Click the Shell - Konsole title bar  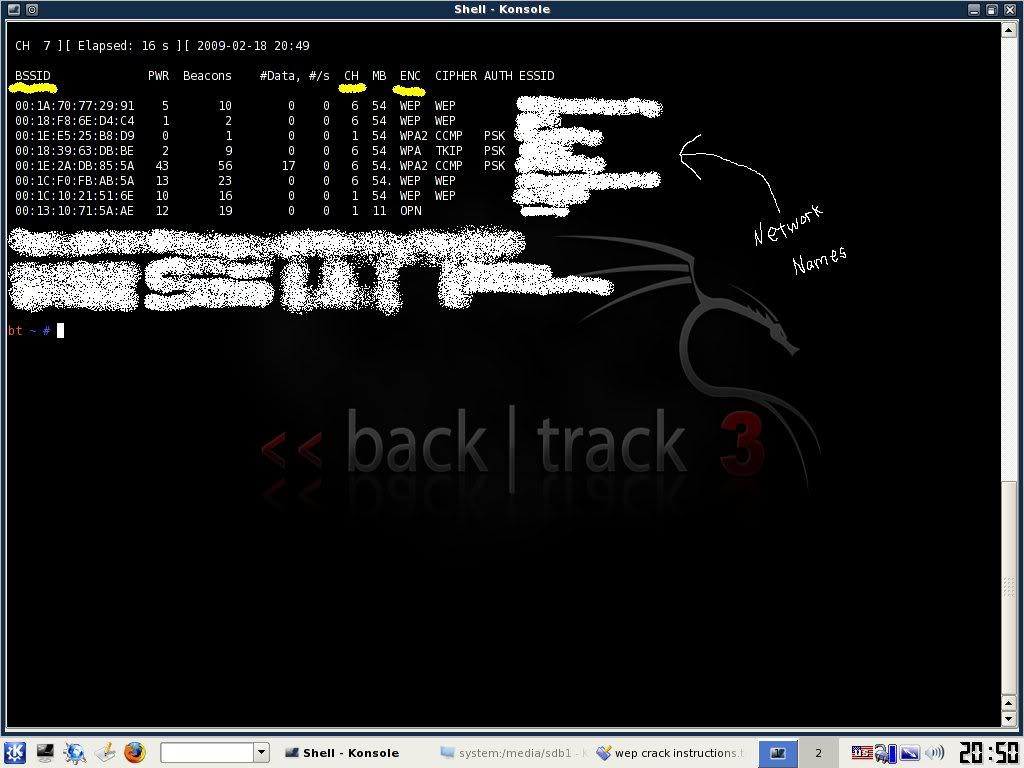pos(502,9)
